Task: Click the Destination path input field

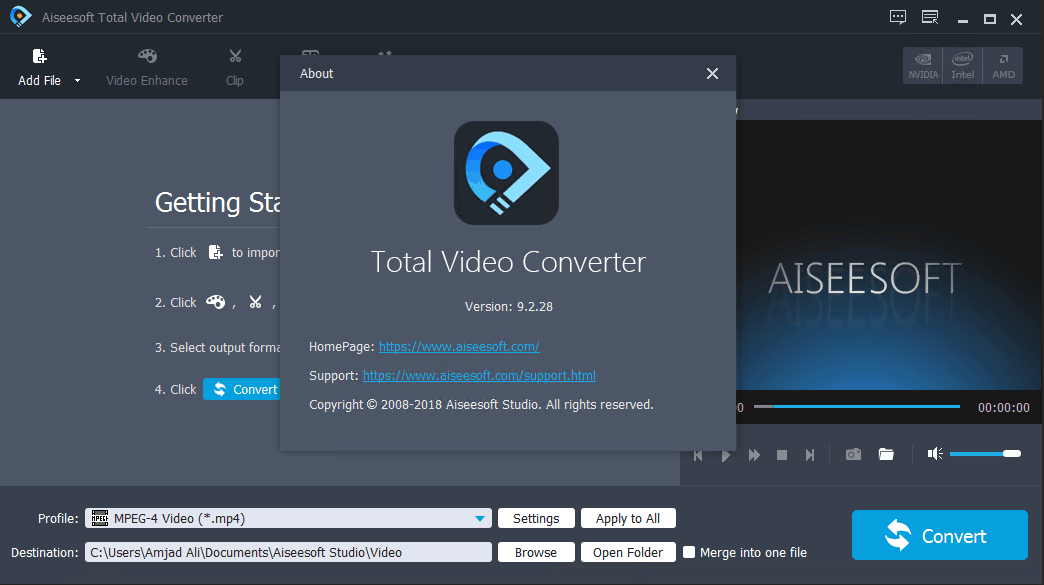Action: pyautogui.click(x=285, y=552)
